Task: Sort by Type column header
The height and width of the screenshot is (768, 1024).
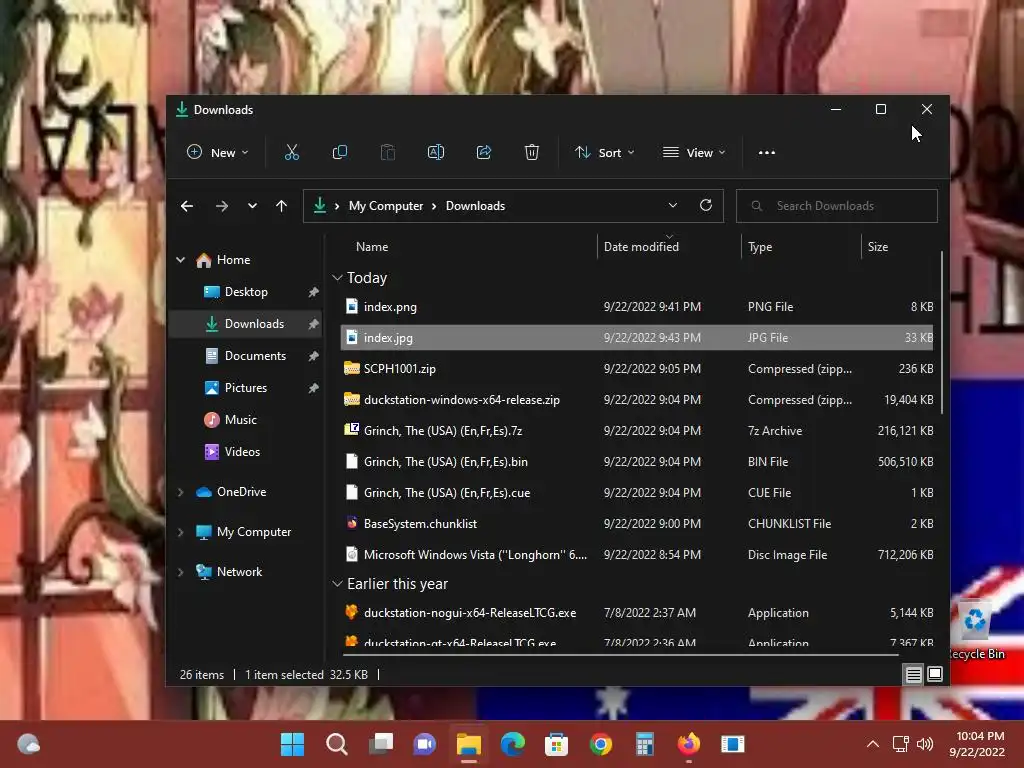Action: coord(801,247)
